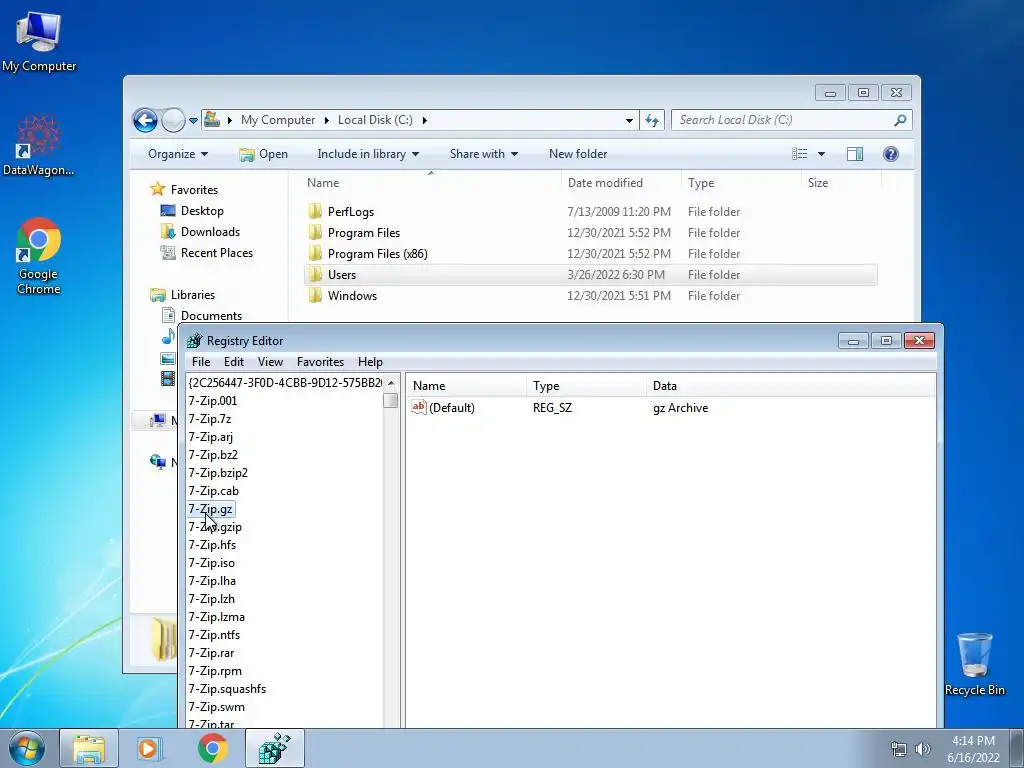Select the Users folder row

pos(590,275)
